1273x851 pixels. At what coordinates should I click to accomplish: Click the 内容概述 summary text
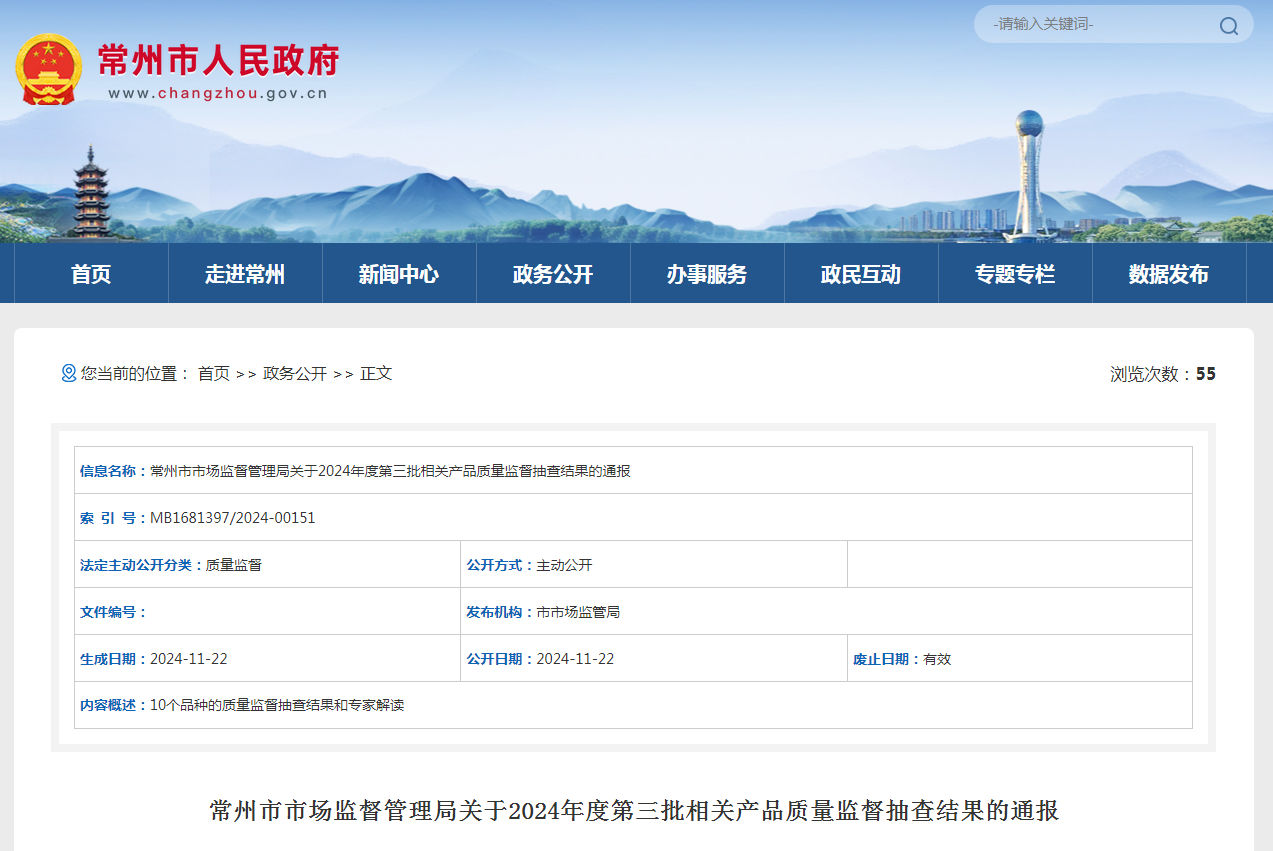(x=277, y=705)
